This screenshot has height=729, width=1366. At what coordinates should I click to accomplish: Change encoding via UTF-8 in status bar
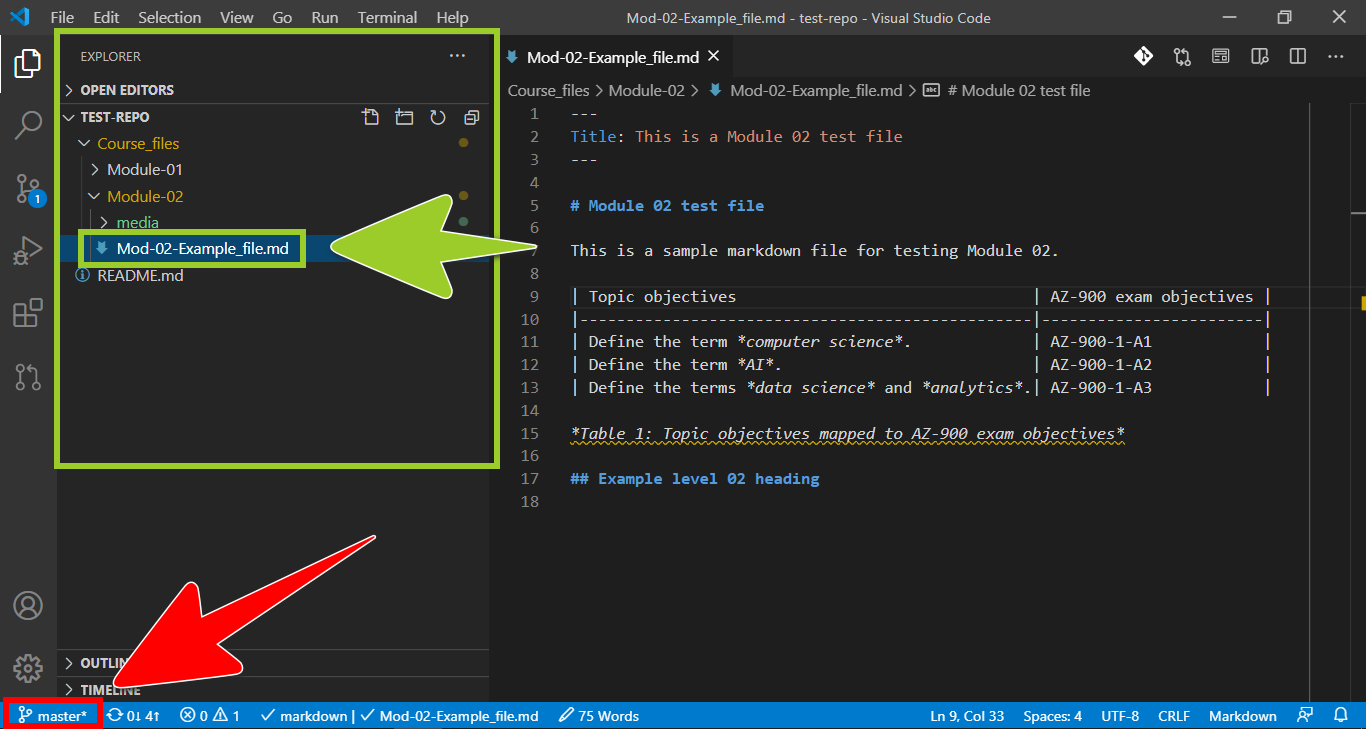click(x=1120, y=715)
